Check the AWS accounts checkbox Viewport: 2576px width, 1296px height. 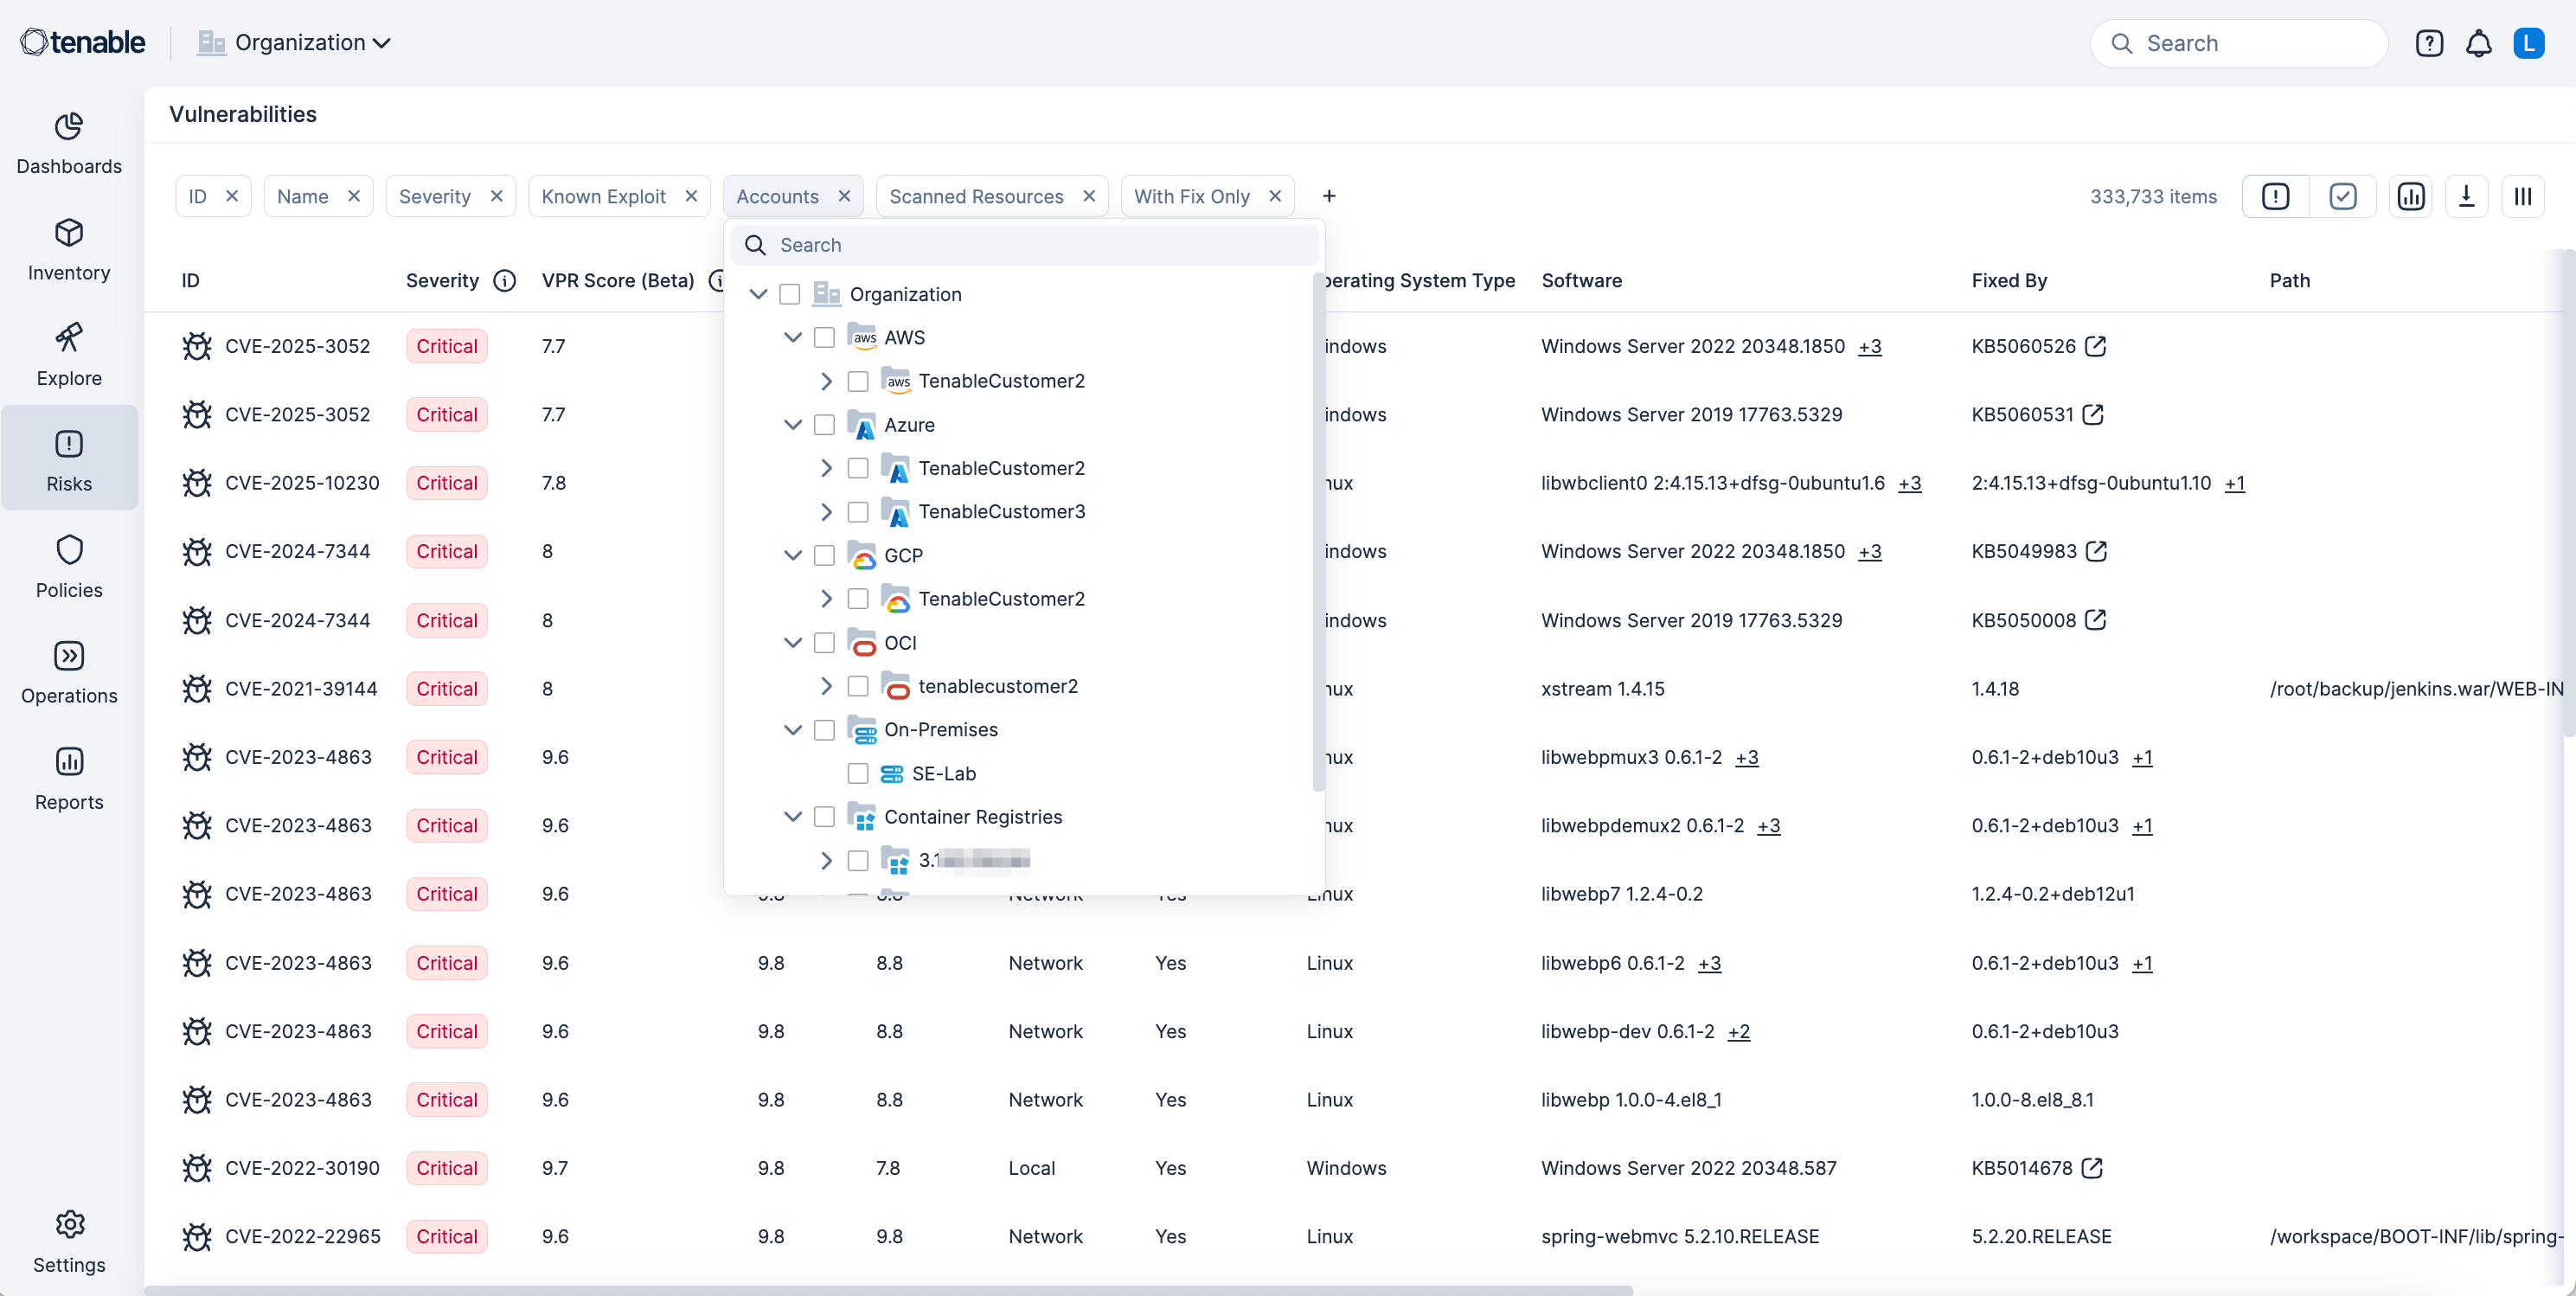(824, 338)
